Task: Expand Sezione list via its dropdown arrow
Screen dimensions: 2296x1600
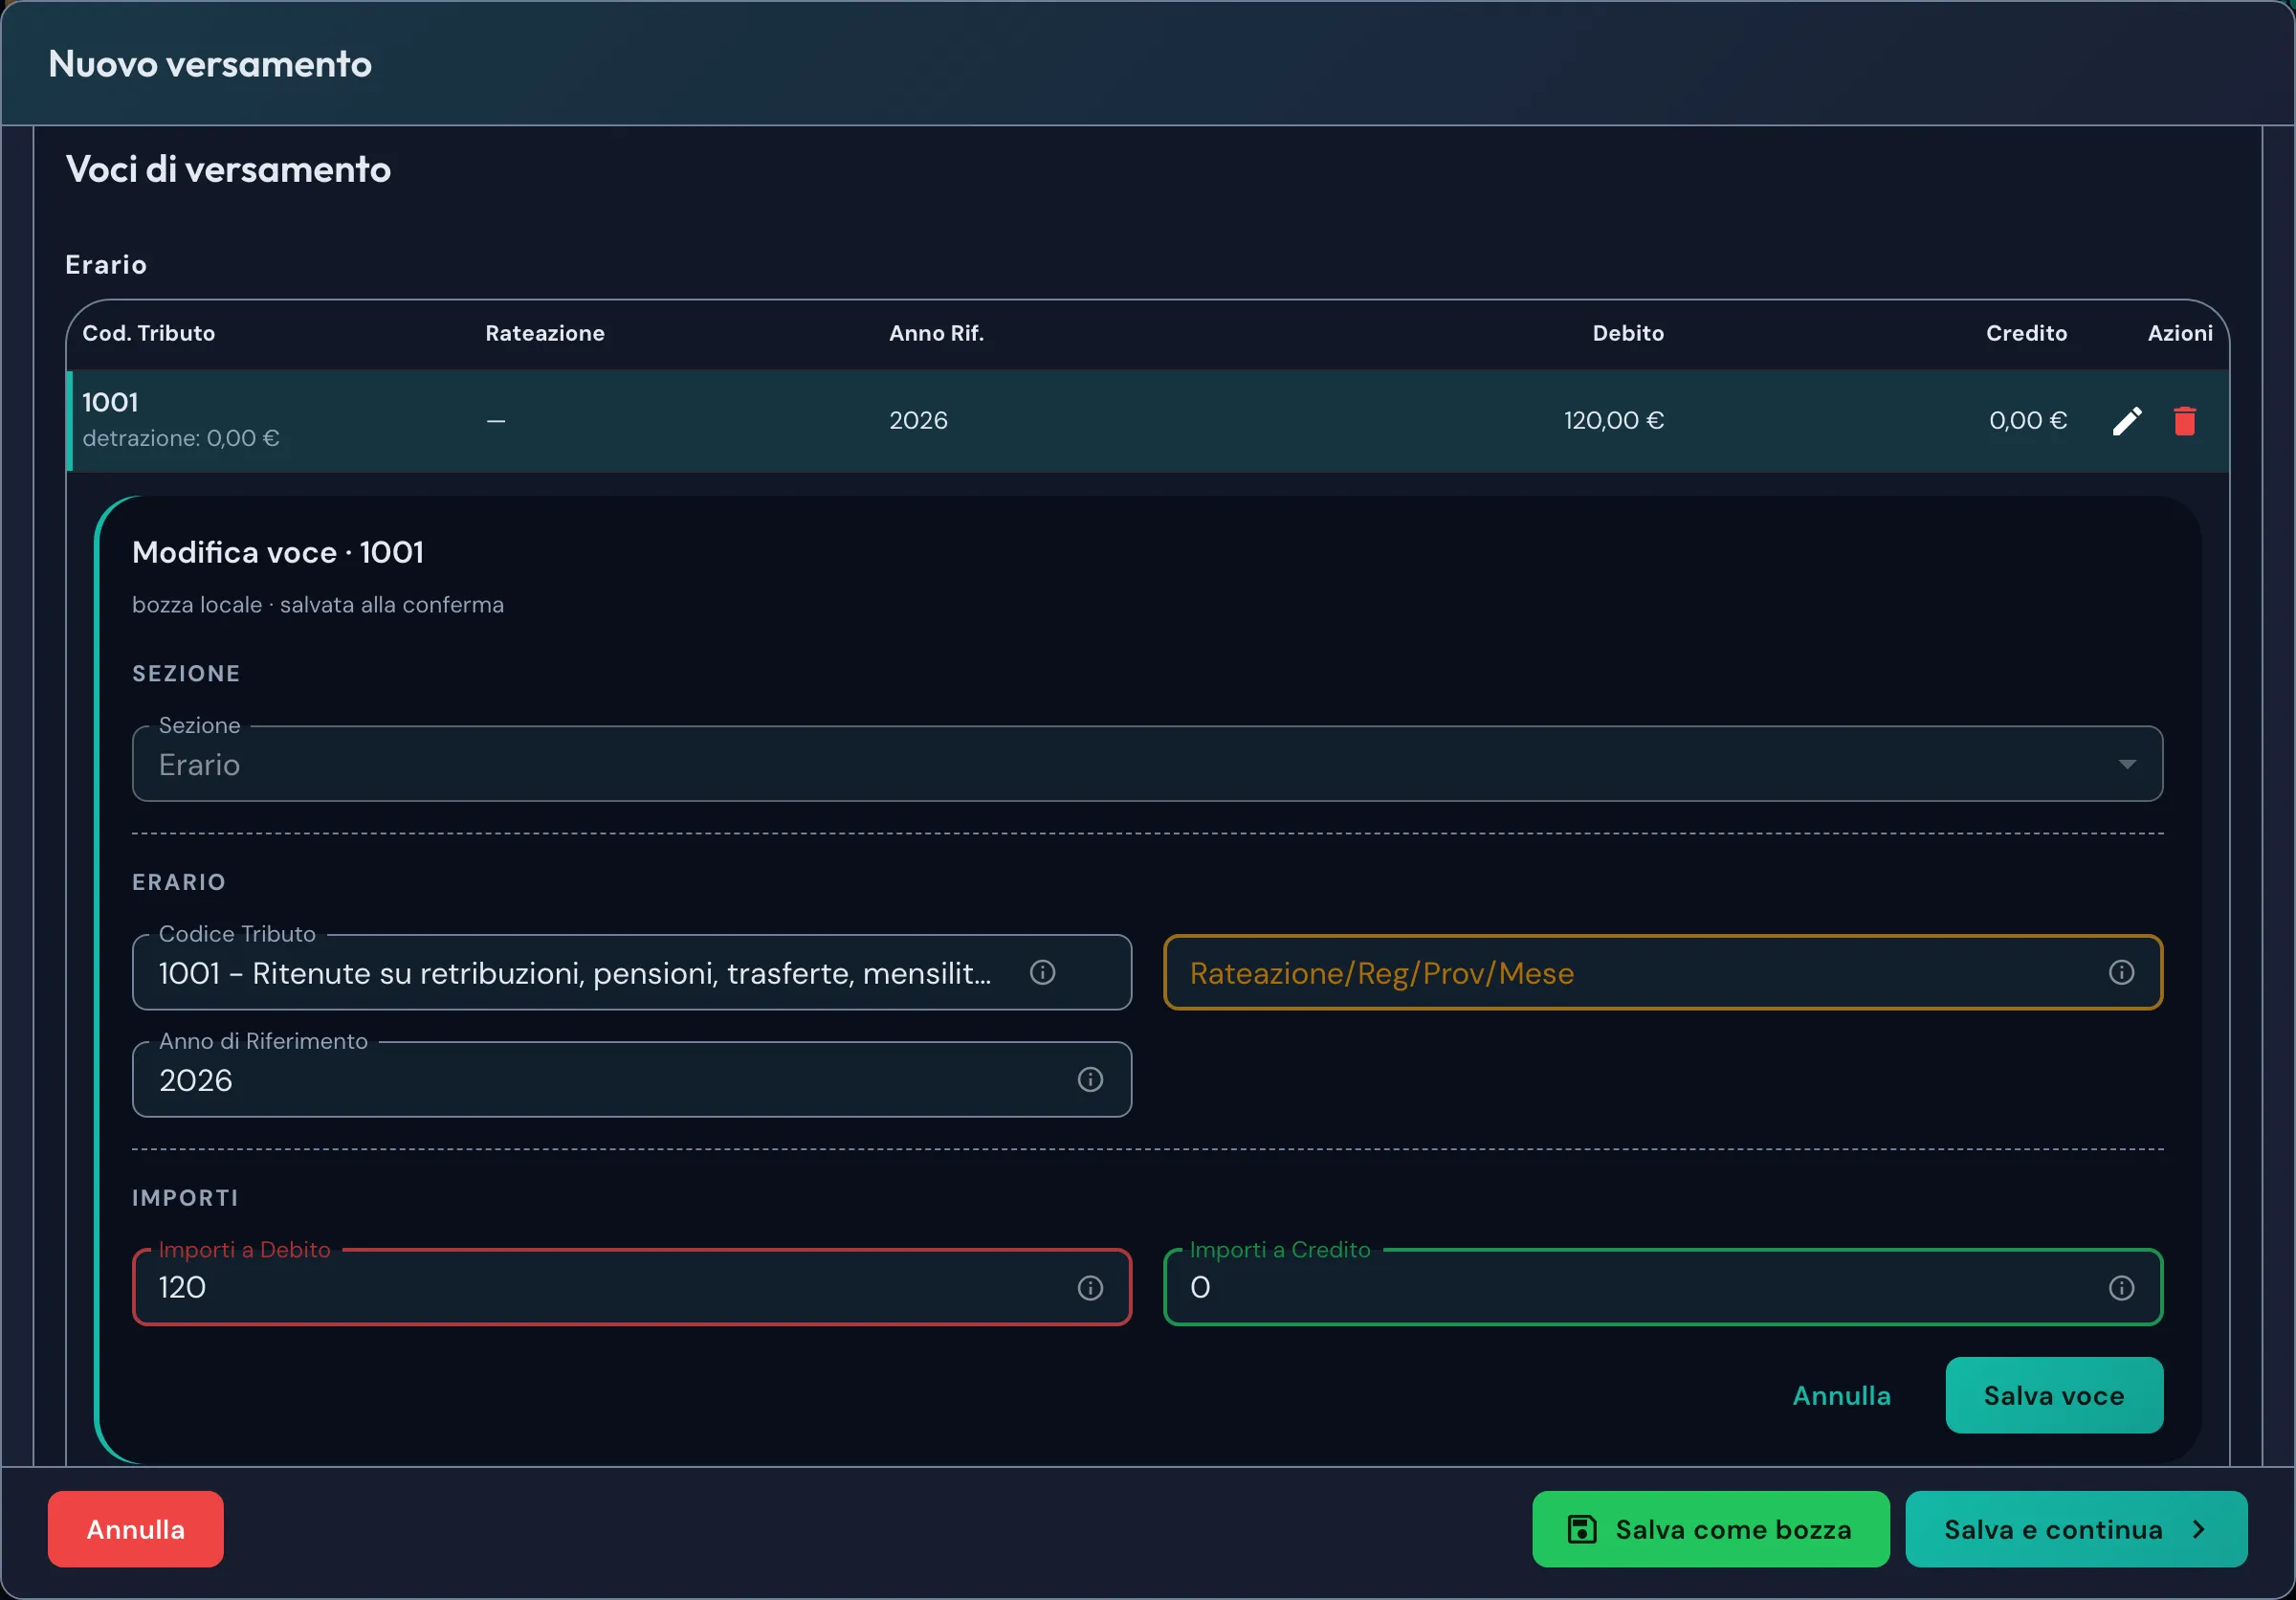Action: (x=2127, y=764)
